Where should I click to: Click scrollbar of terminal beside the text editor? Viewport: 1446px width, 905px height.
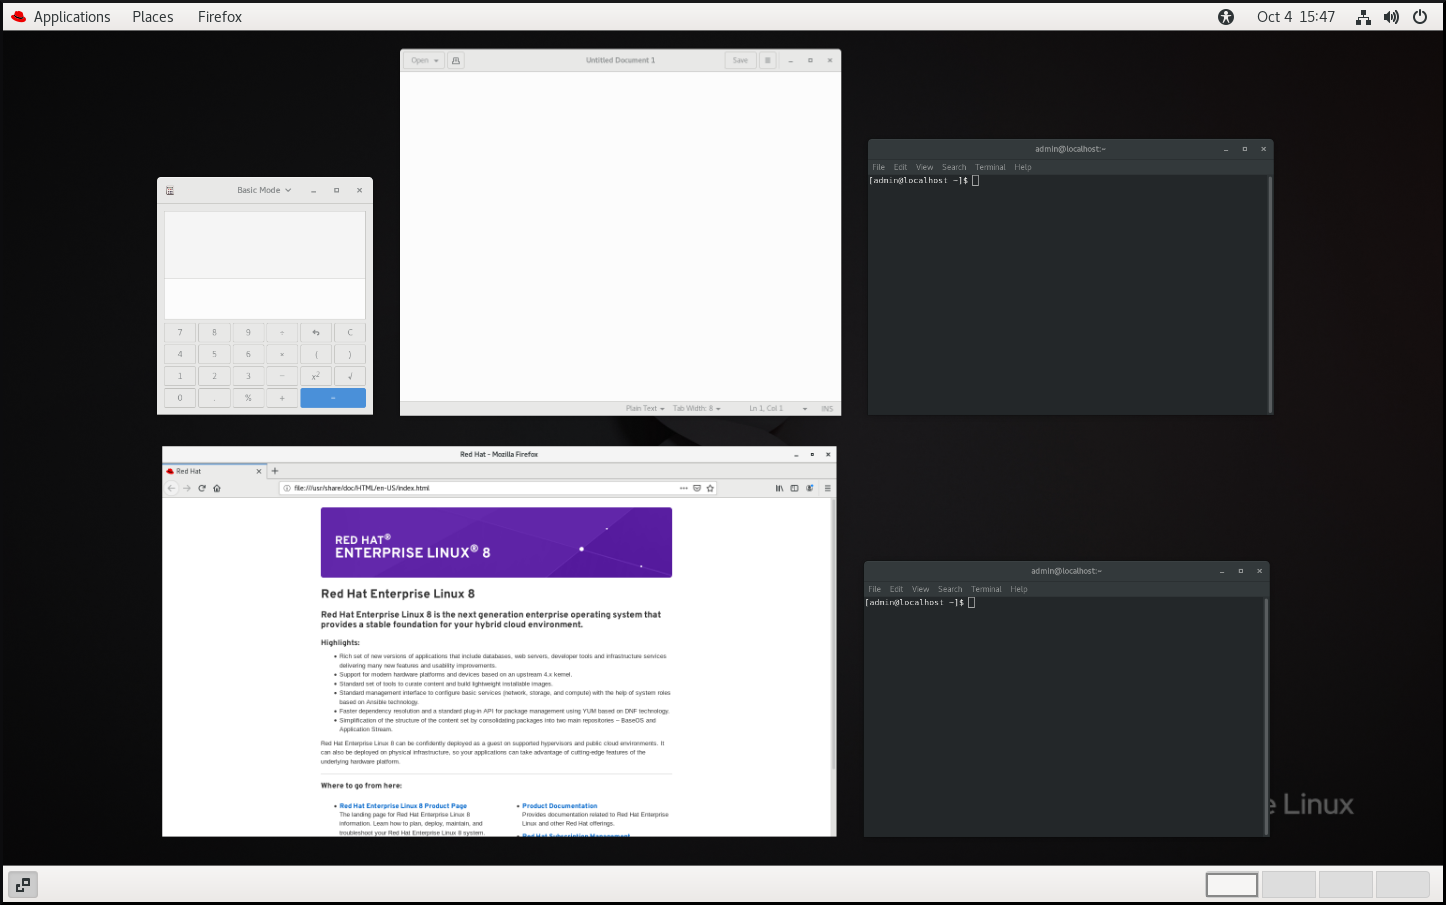1270,294
